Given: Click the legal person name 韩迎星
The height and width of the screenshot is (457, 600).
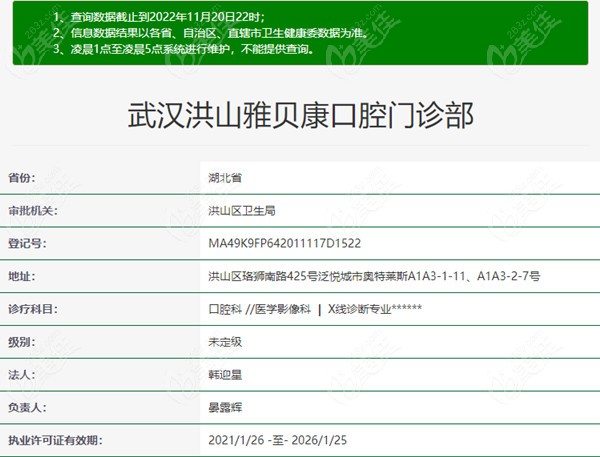Looking at the screenshot, I should point(225,375).
